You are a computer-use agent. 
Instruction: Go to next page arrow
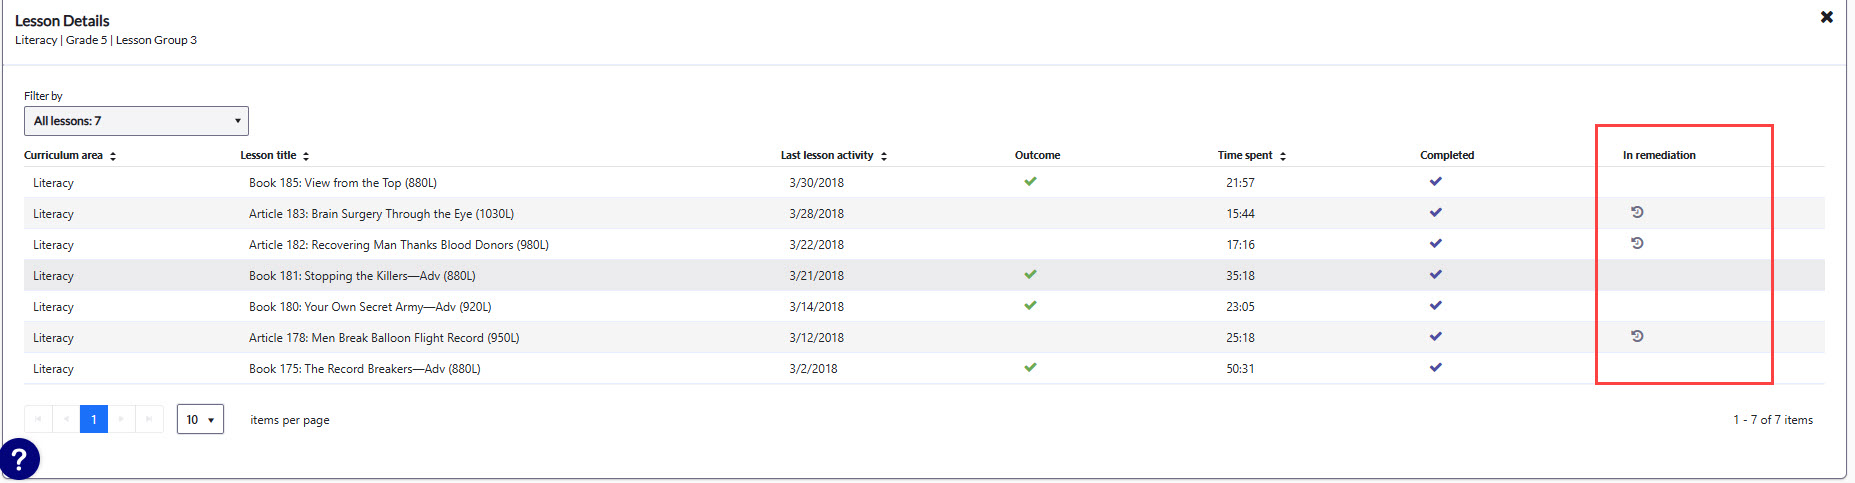tap(121, 419)
